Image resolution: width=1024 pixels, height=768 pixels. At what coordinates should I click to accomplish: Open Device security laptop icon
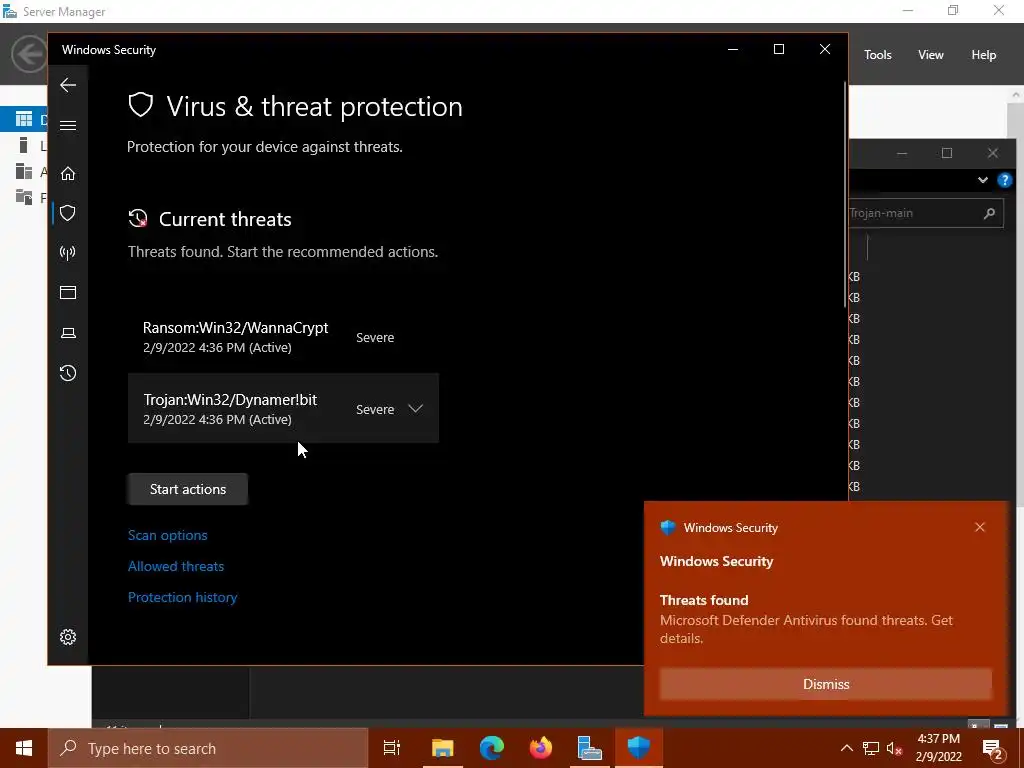(68, 333)
